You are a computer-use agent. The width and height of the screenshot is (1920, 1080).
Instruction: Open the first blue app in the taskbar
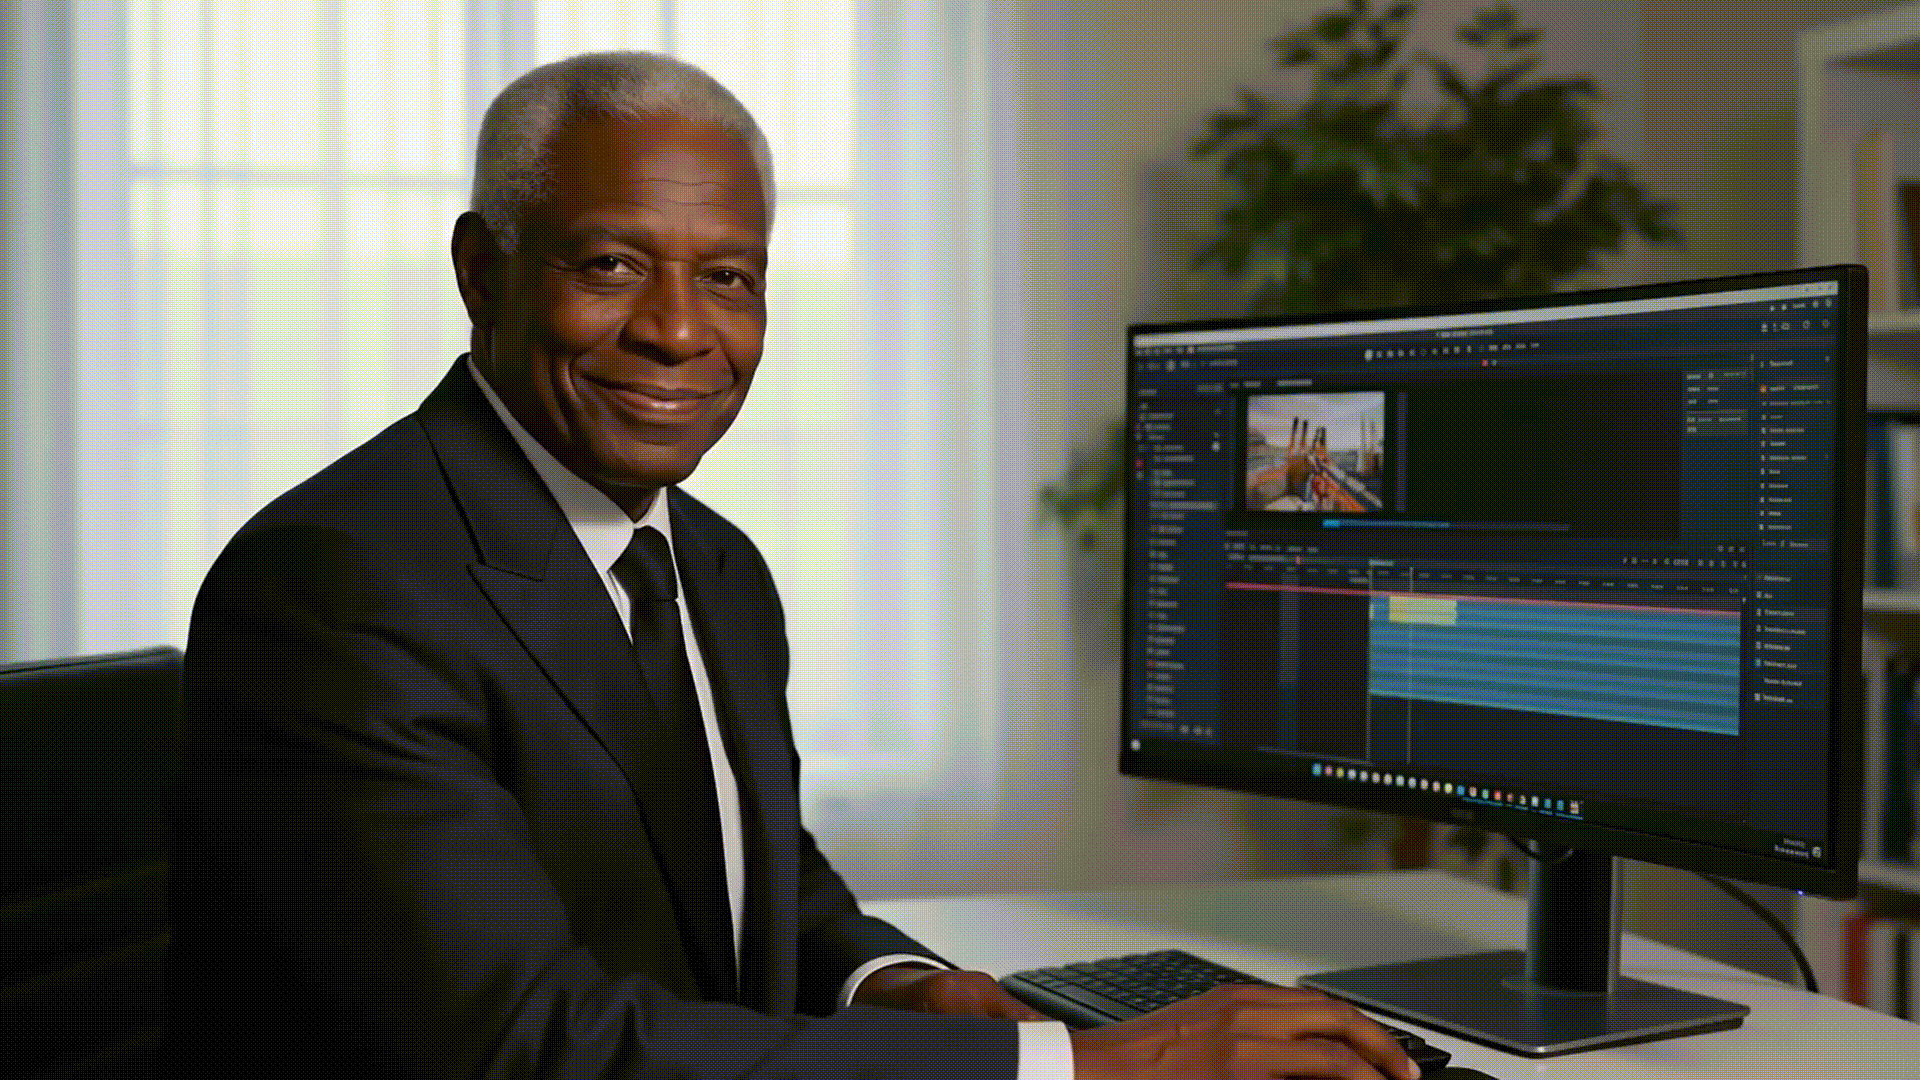(1316, 770)
